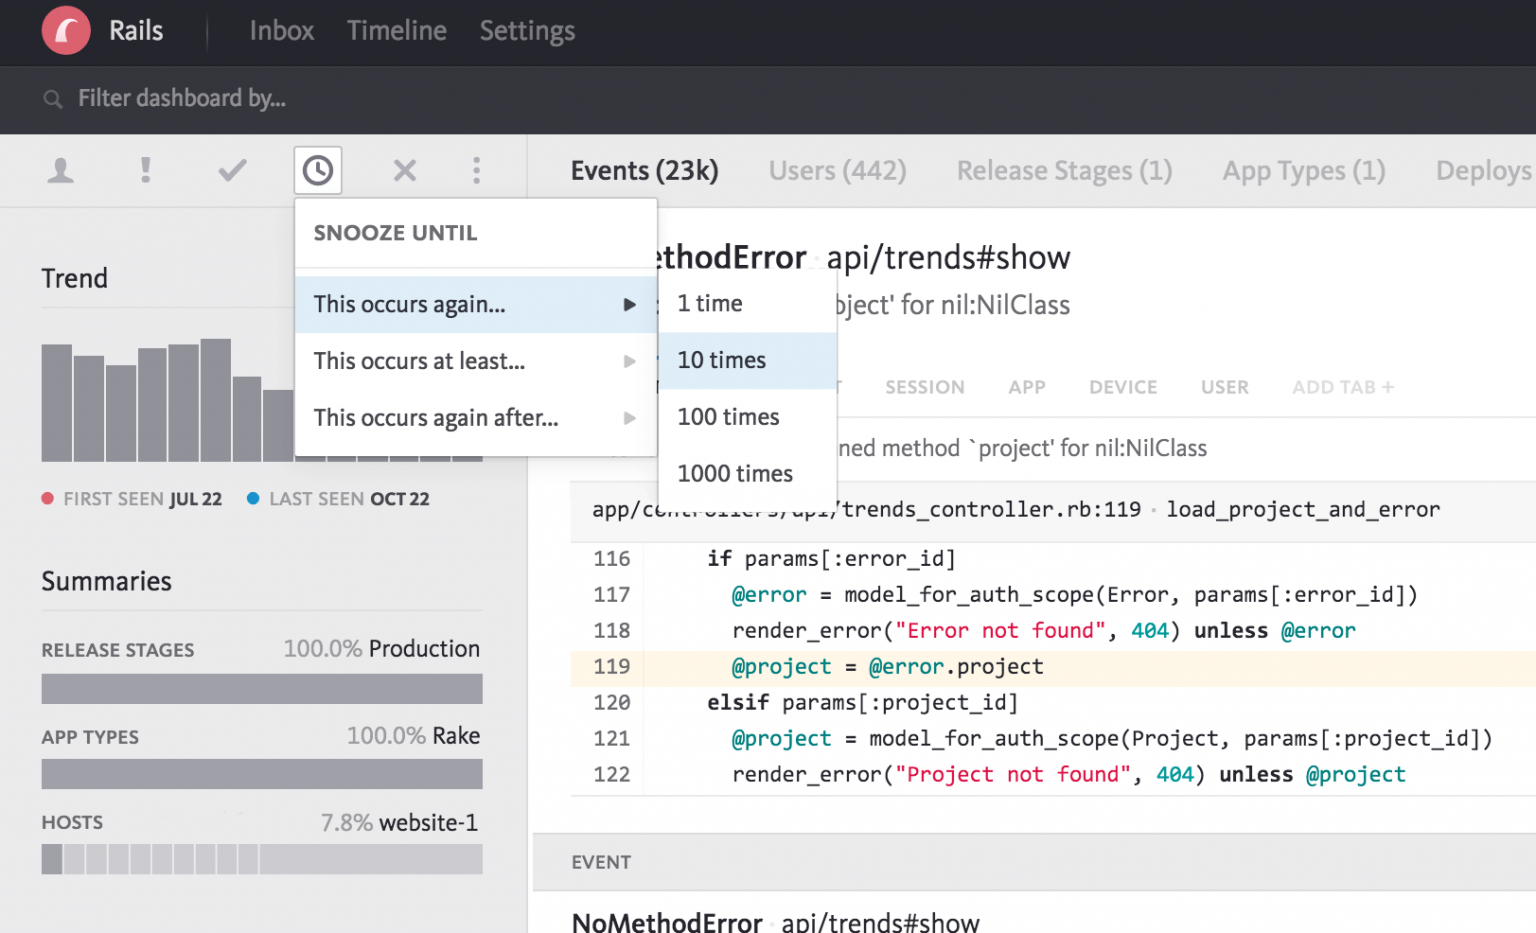1536x933 pixels.
Task: Open the Release Stages (1) tab
Action: point(1064,171)
